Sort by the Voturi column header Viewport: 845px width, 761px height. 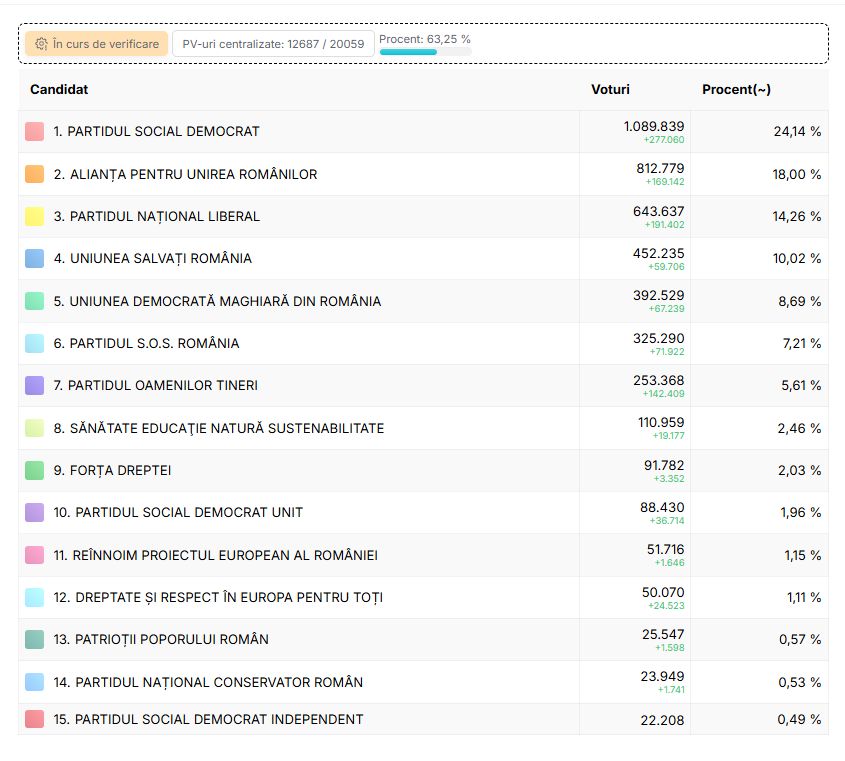(610, 89)
